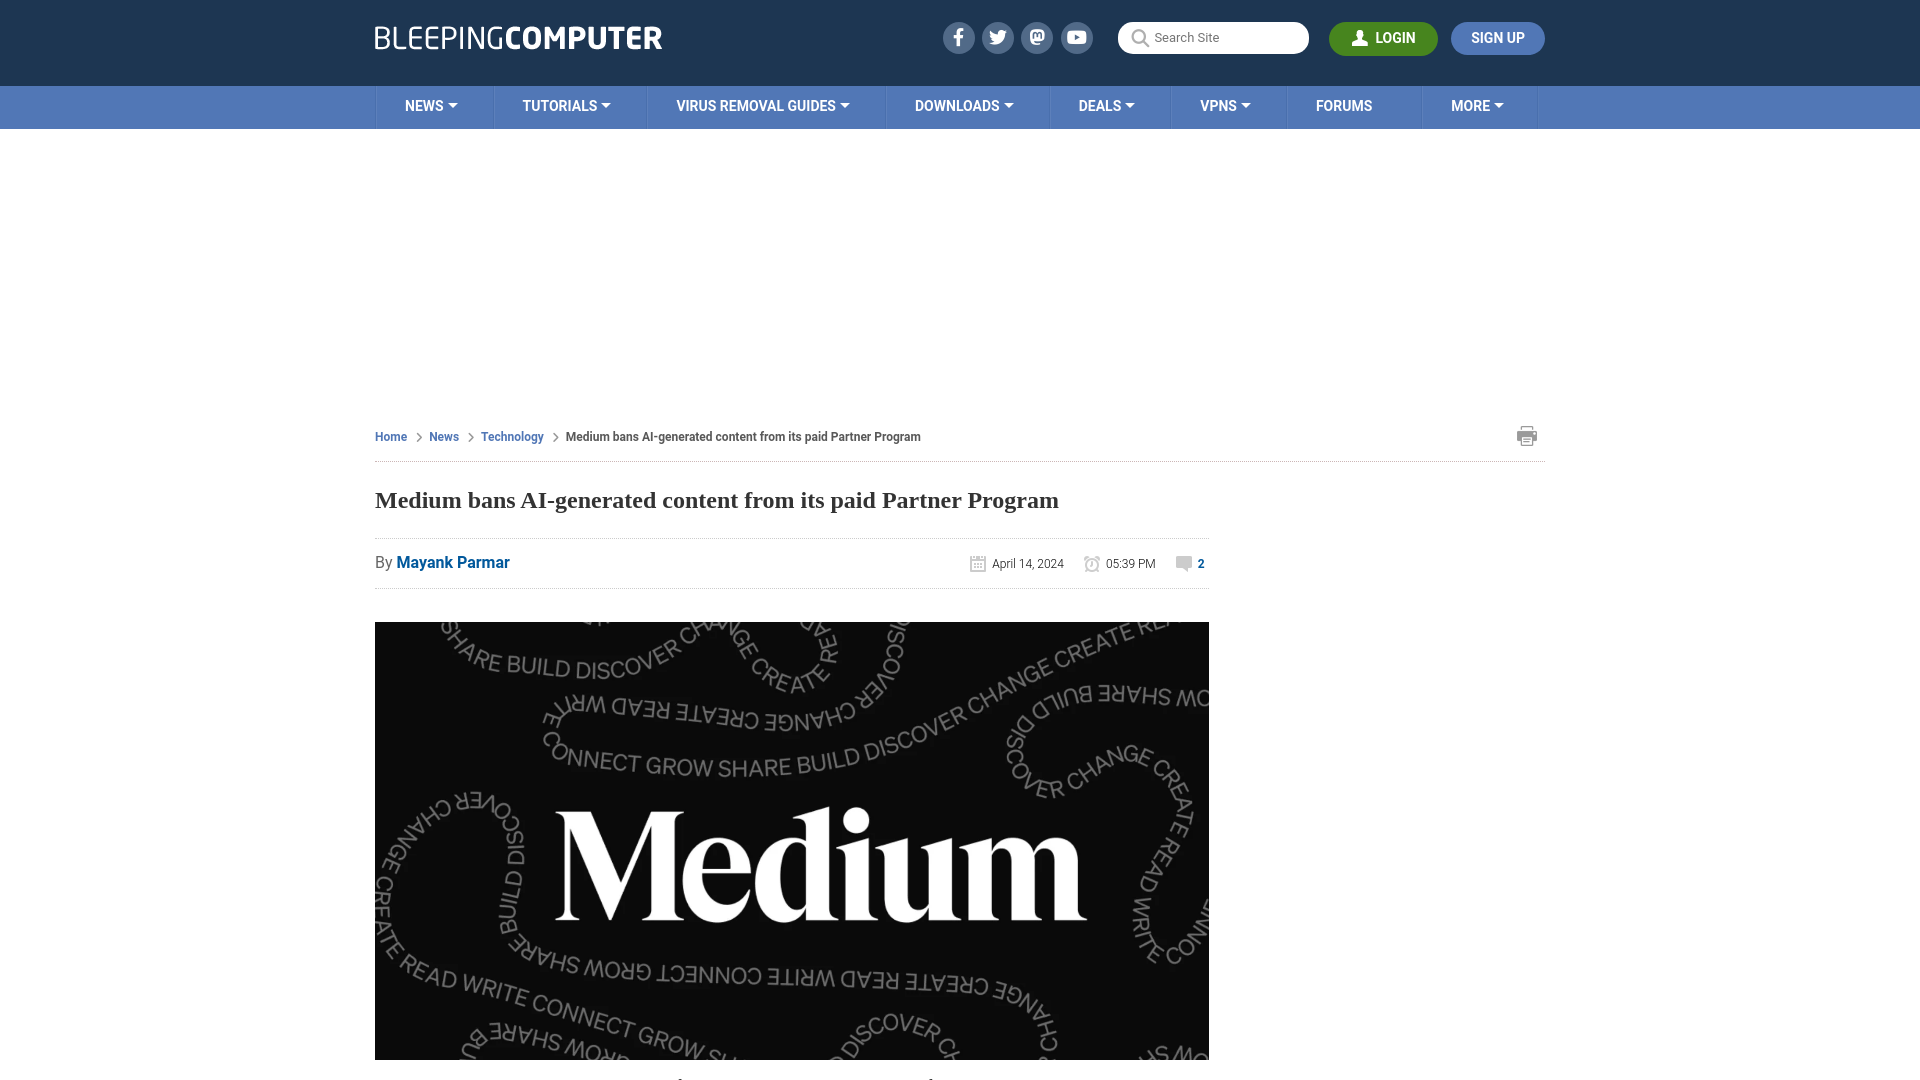Click the Medium article header image thumbnail
Screen dimensions: 1920x1080
pyautogui.click(x=791, y=841)
